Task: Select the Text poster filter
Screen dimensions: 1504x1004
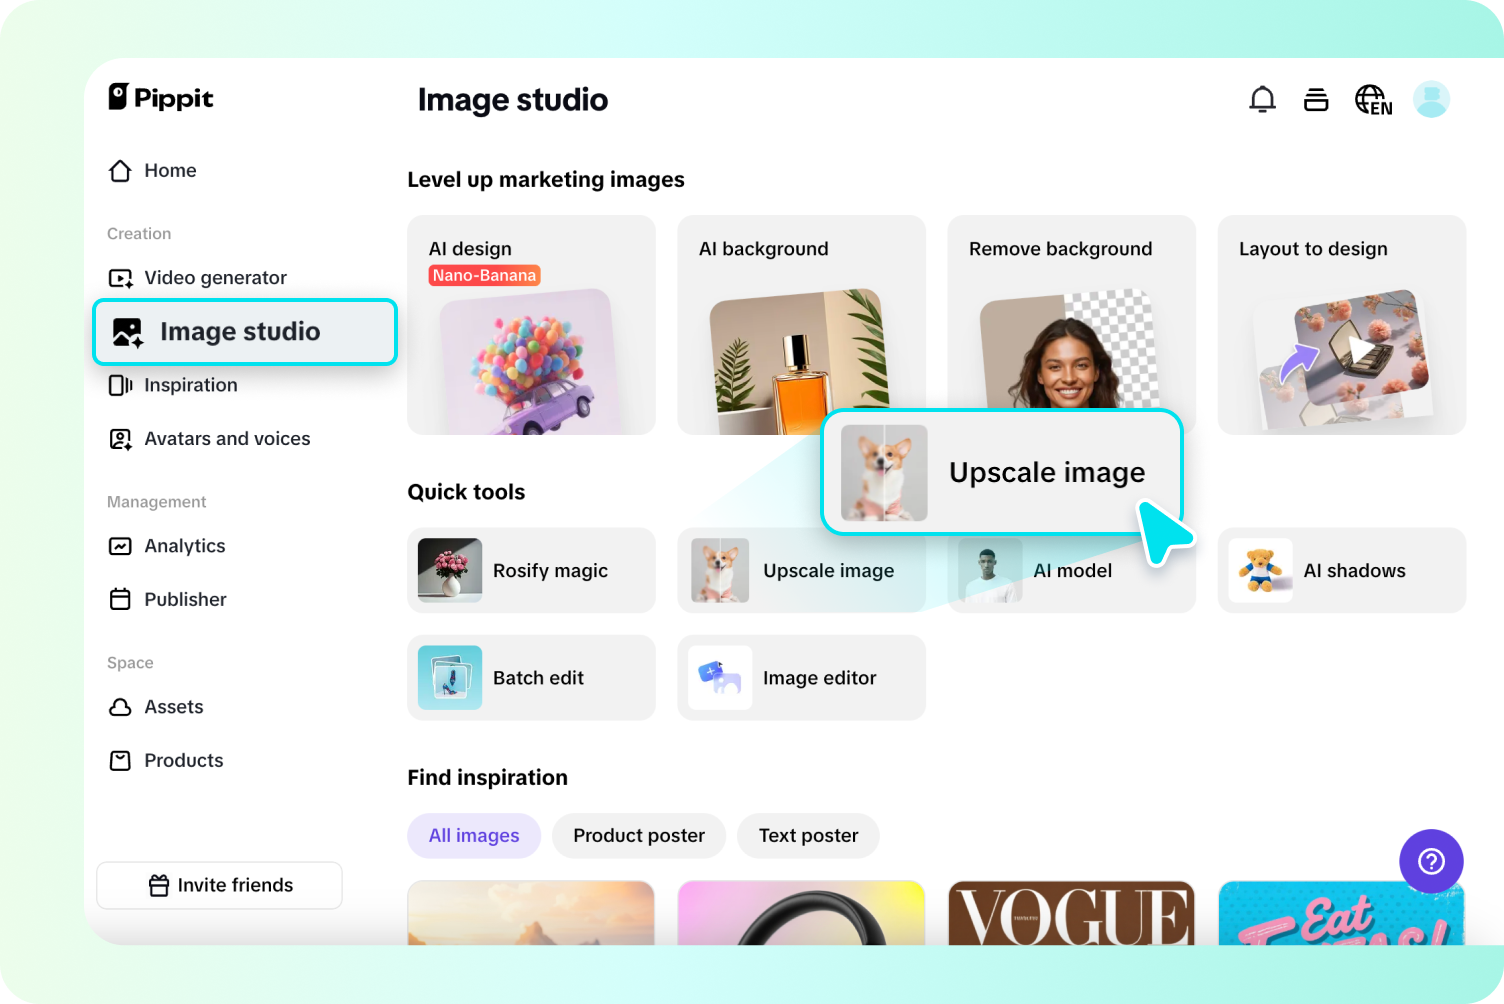Action: pyautogui.click(x=808, y=835)
